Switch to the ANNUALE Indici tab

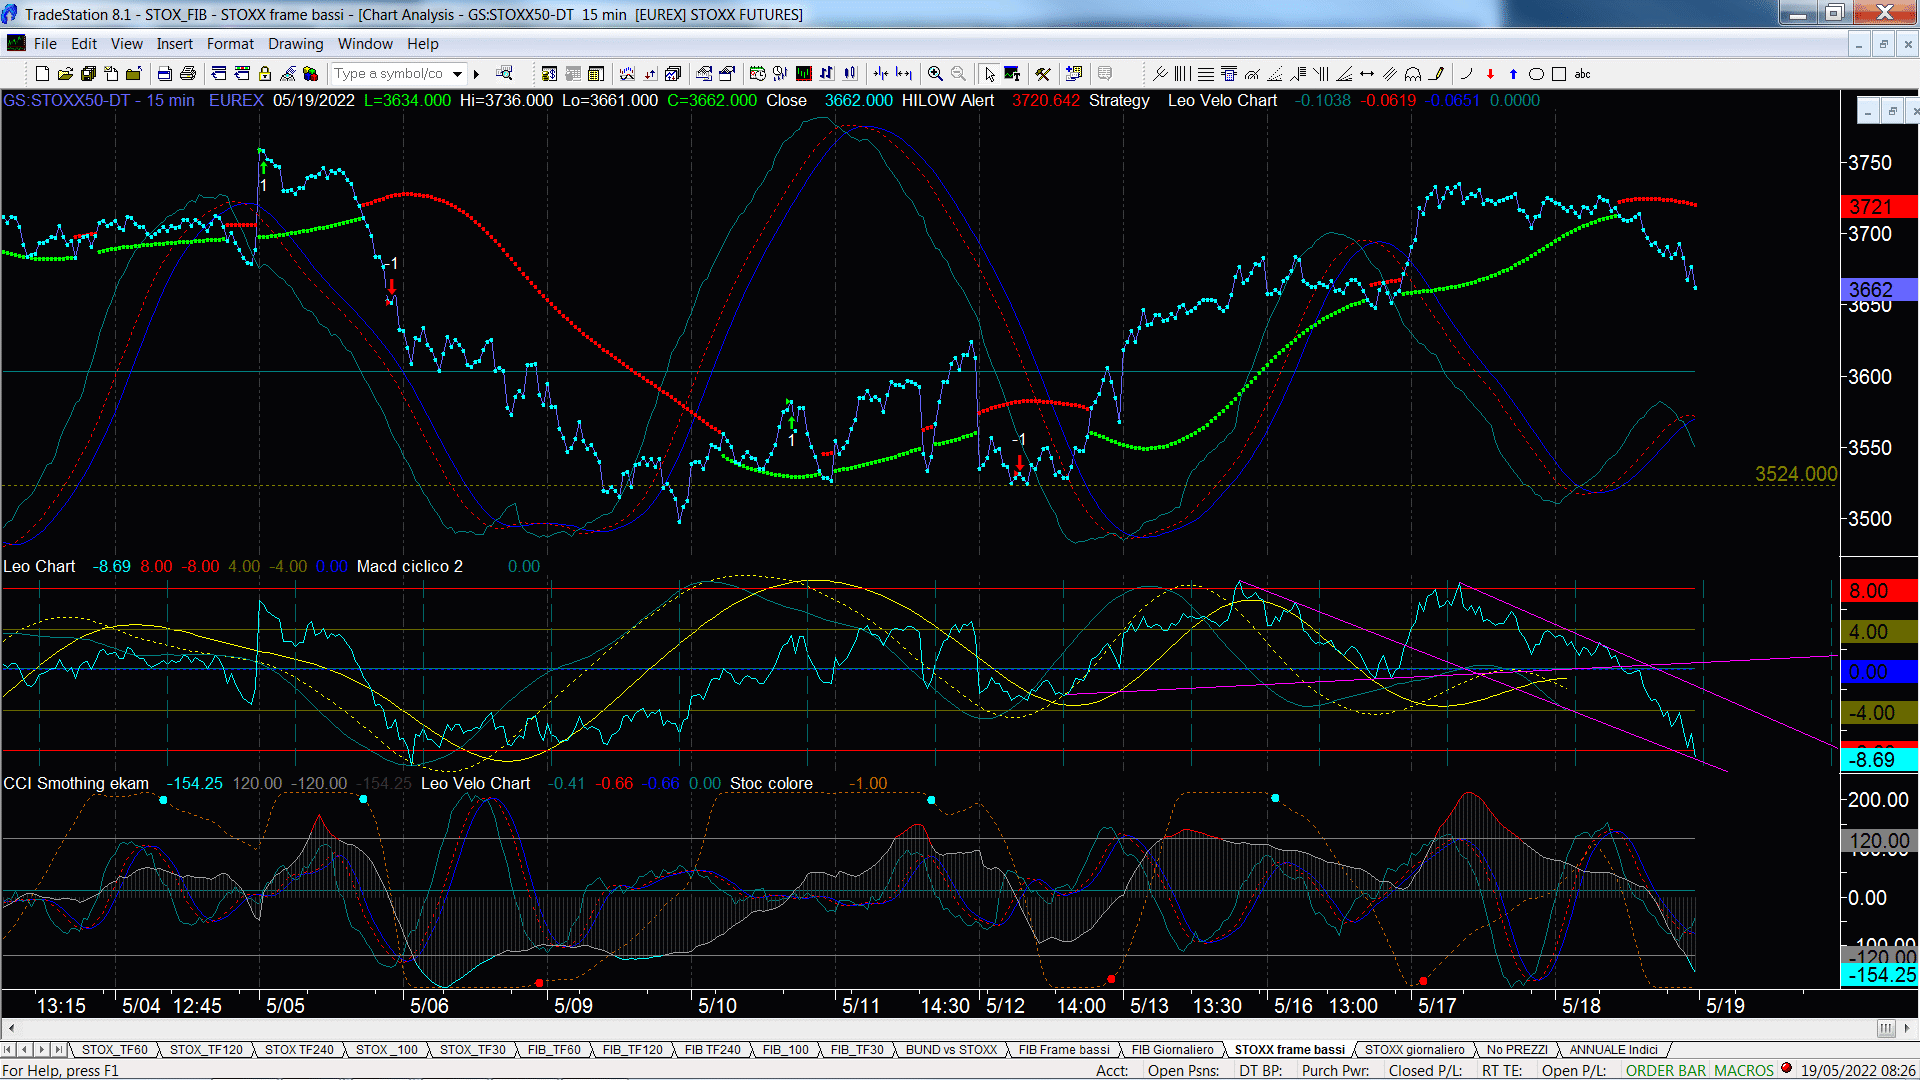tap(1613, 1049)
